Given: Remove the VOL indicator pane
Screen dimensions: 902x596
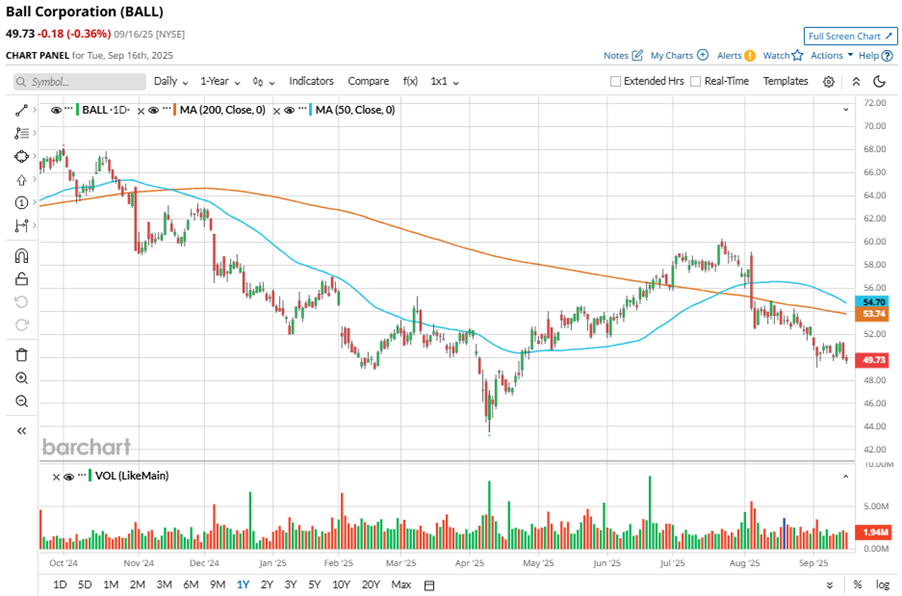Looking at the screenshot, I should (x=56, y=477).
